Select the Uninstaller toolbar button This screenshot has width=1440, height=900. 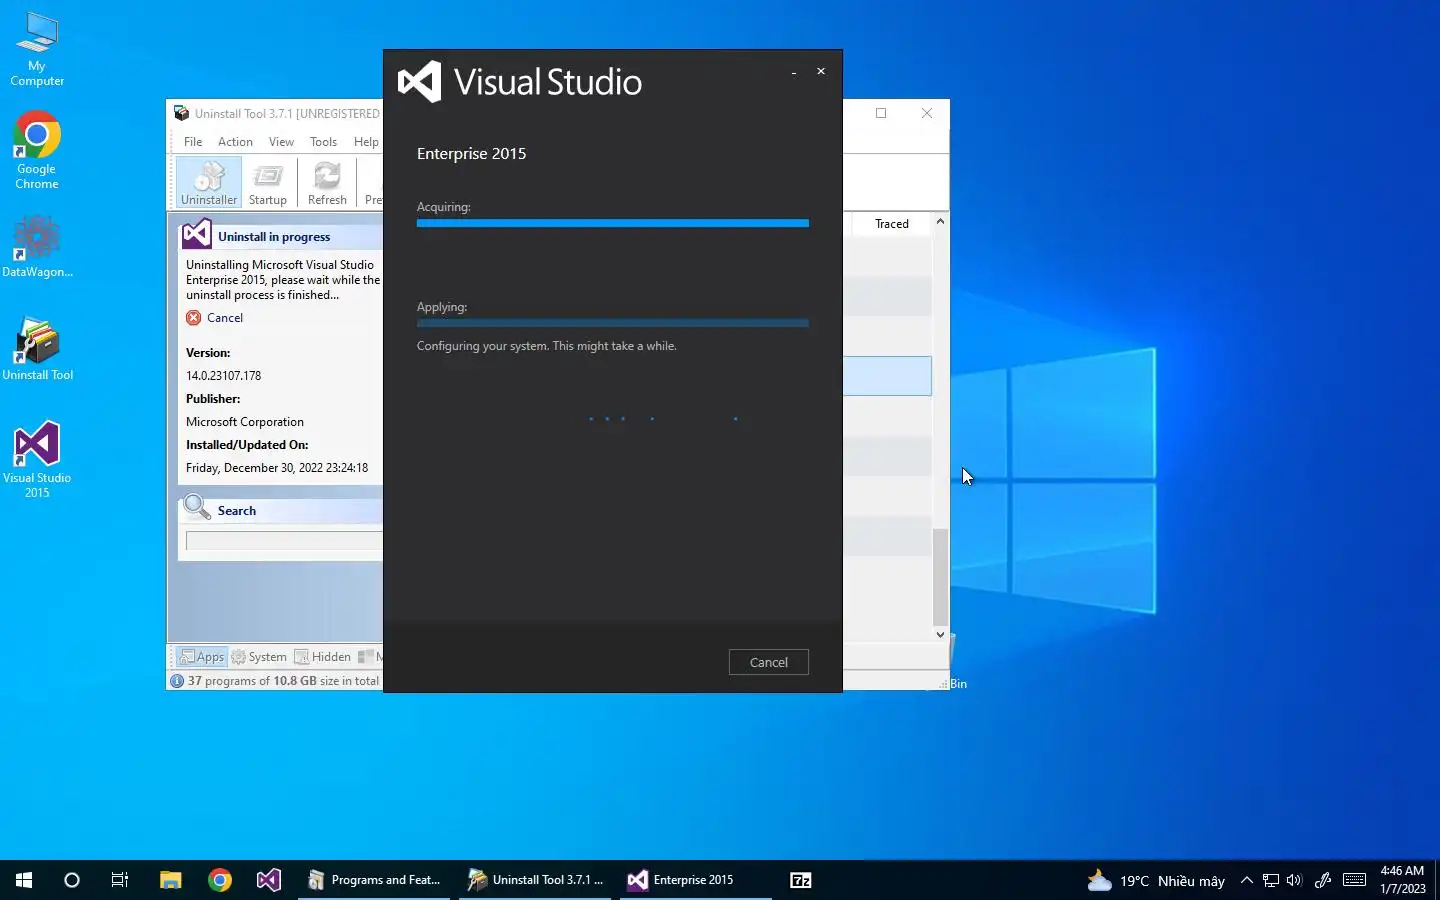tap(209, 182)
